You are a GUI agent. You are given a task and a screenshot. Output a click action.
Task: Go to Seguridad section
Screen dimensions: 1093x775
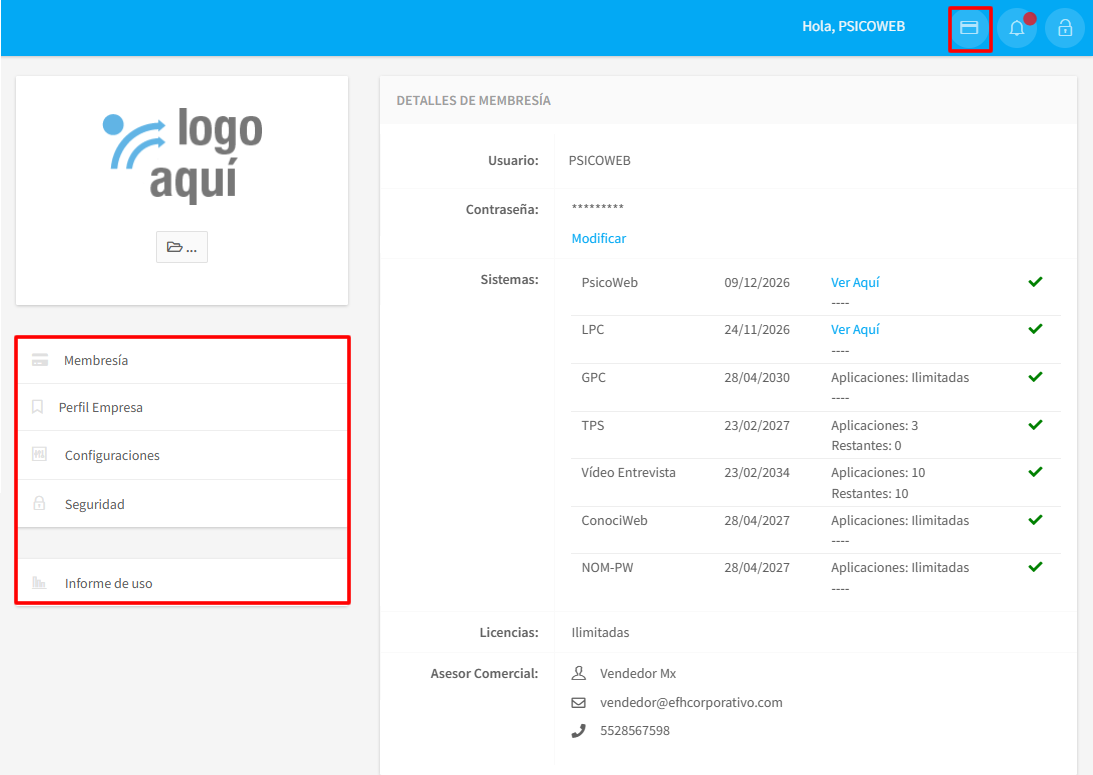pyautogui.click(x=95, y=504)
